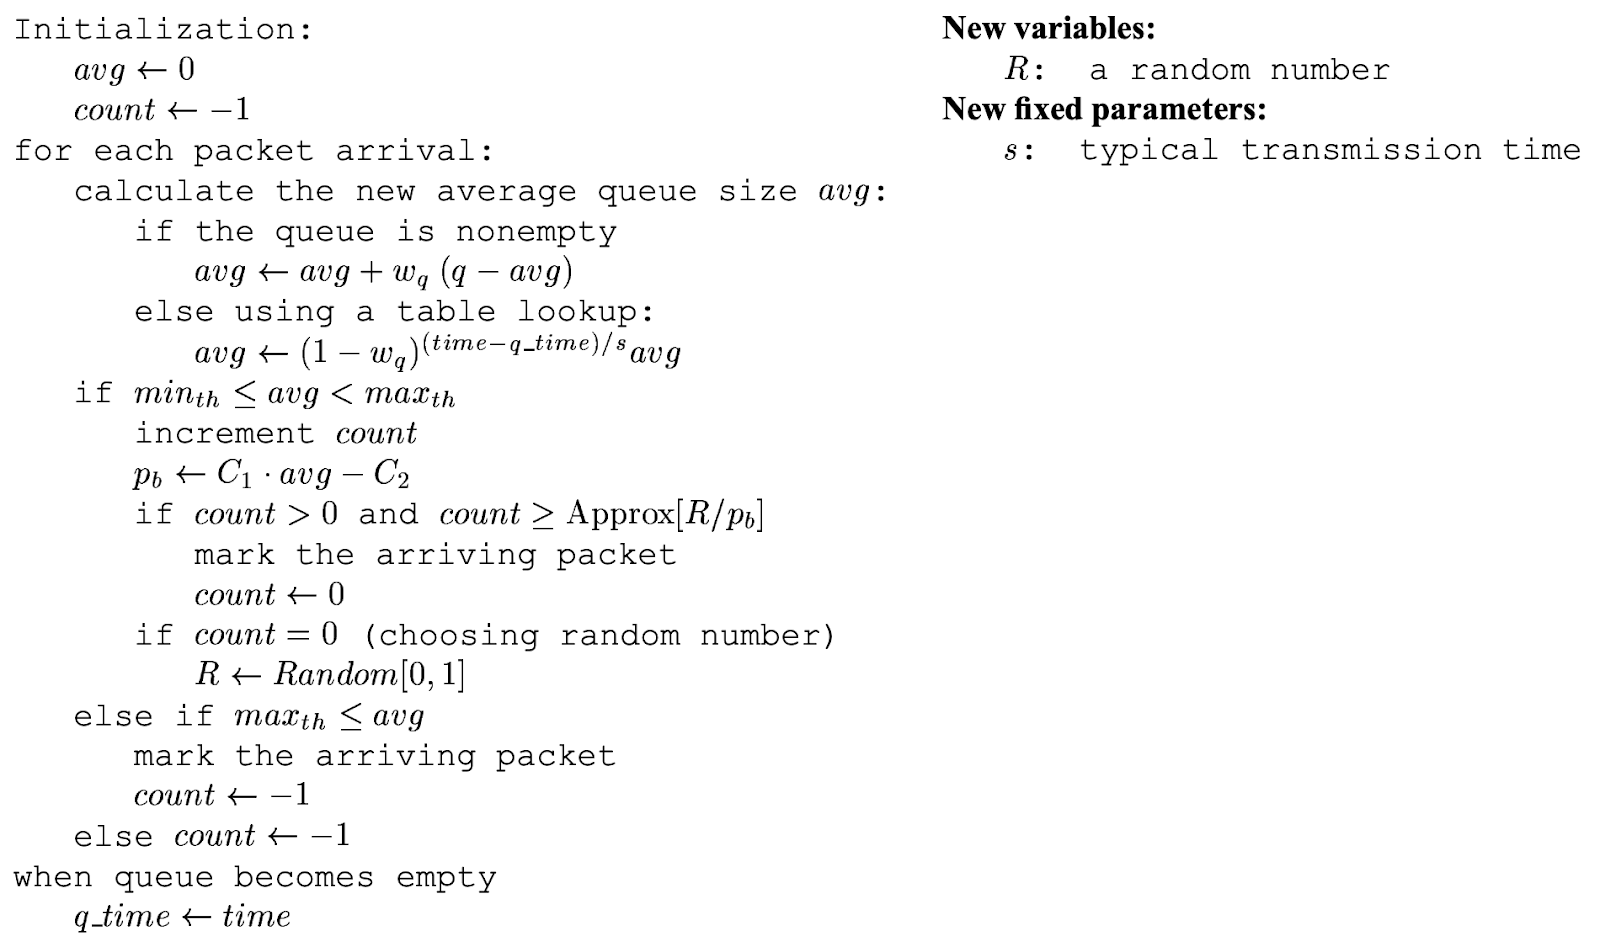Click 'typical transmission time' description
This screenshot has width=1600, height=947.
[1331, 150]
